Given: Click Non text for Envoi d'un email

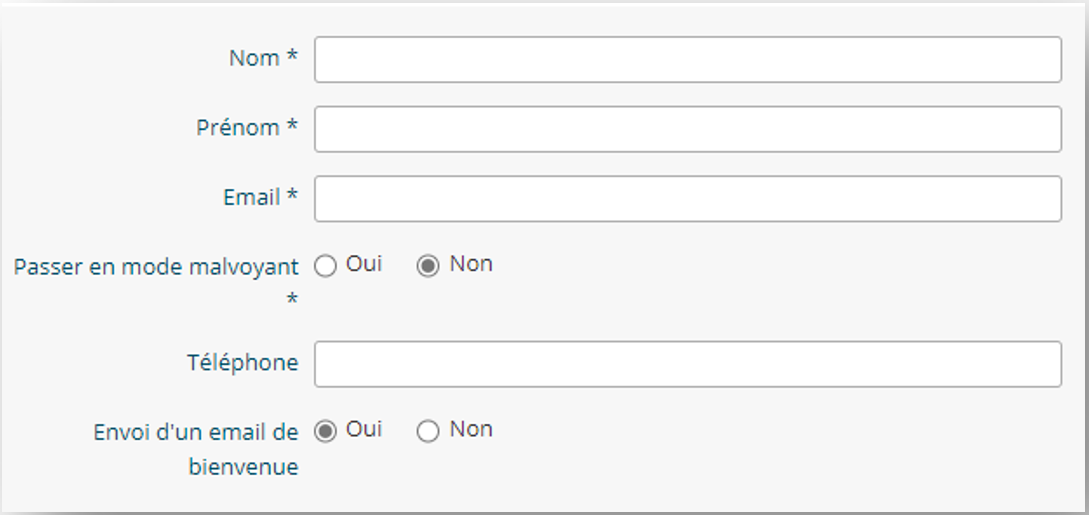Looking at the screenshot, I should (x=471, y=430).
